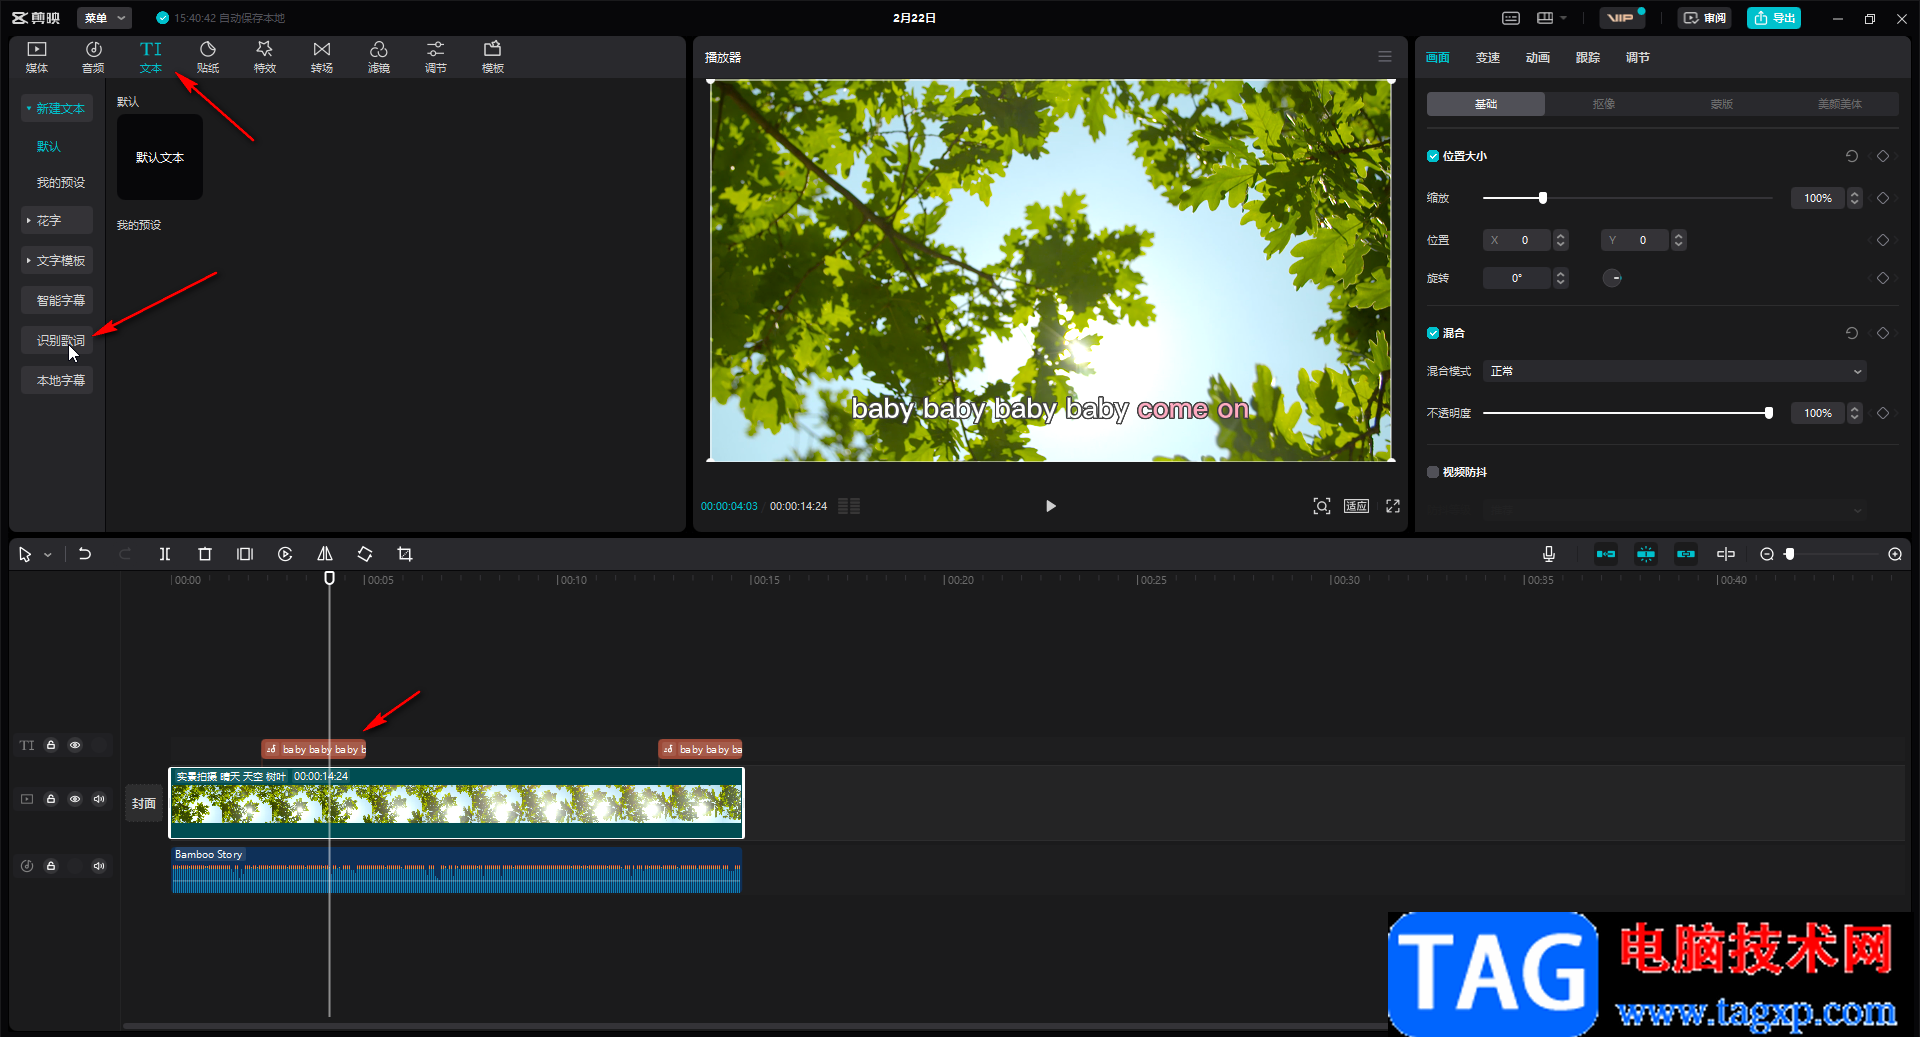
Task: Toggle the 混合 checkbox
Action: [1433, 333]
